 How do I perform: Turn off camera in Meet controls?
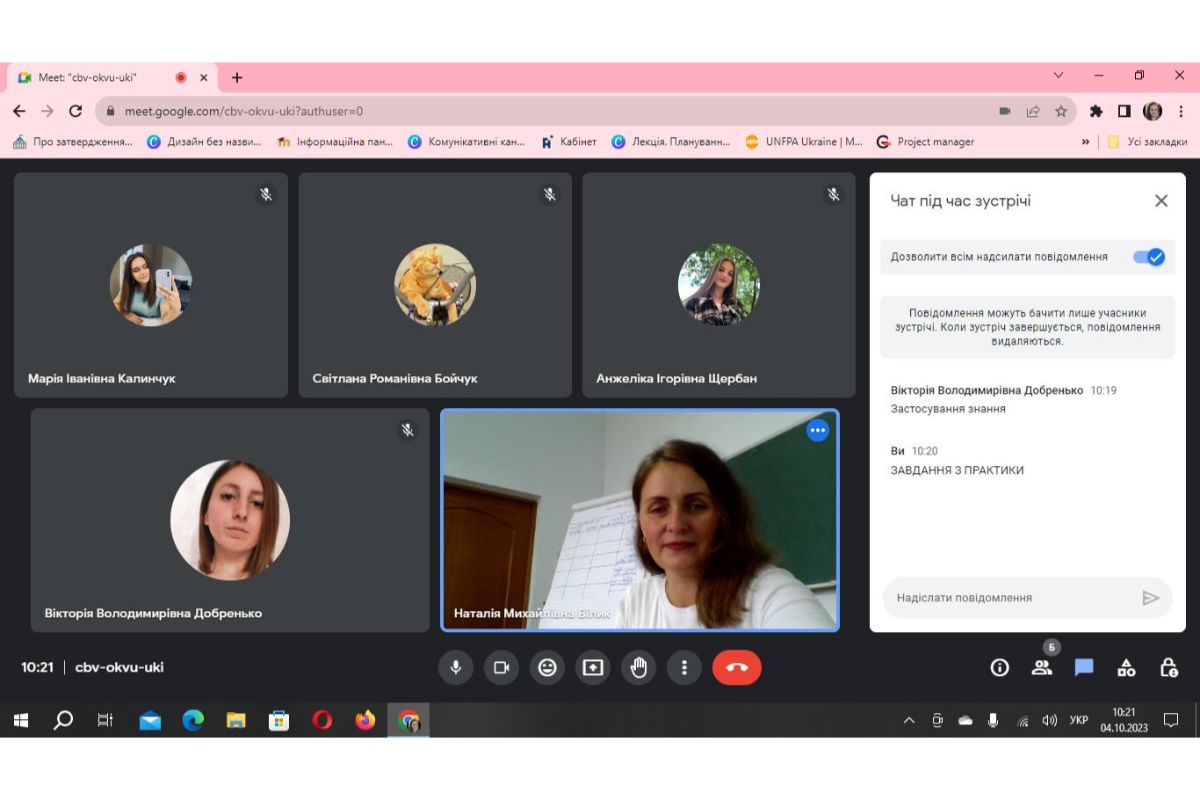pyautogui.click(x=501, y=668)
